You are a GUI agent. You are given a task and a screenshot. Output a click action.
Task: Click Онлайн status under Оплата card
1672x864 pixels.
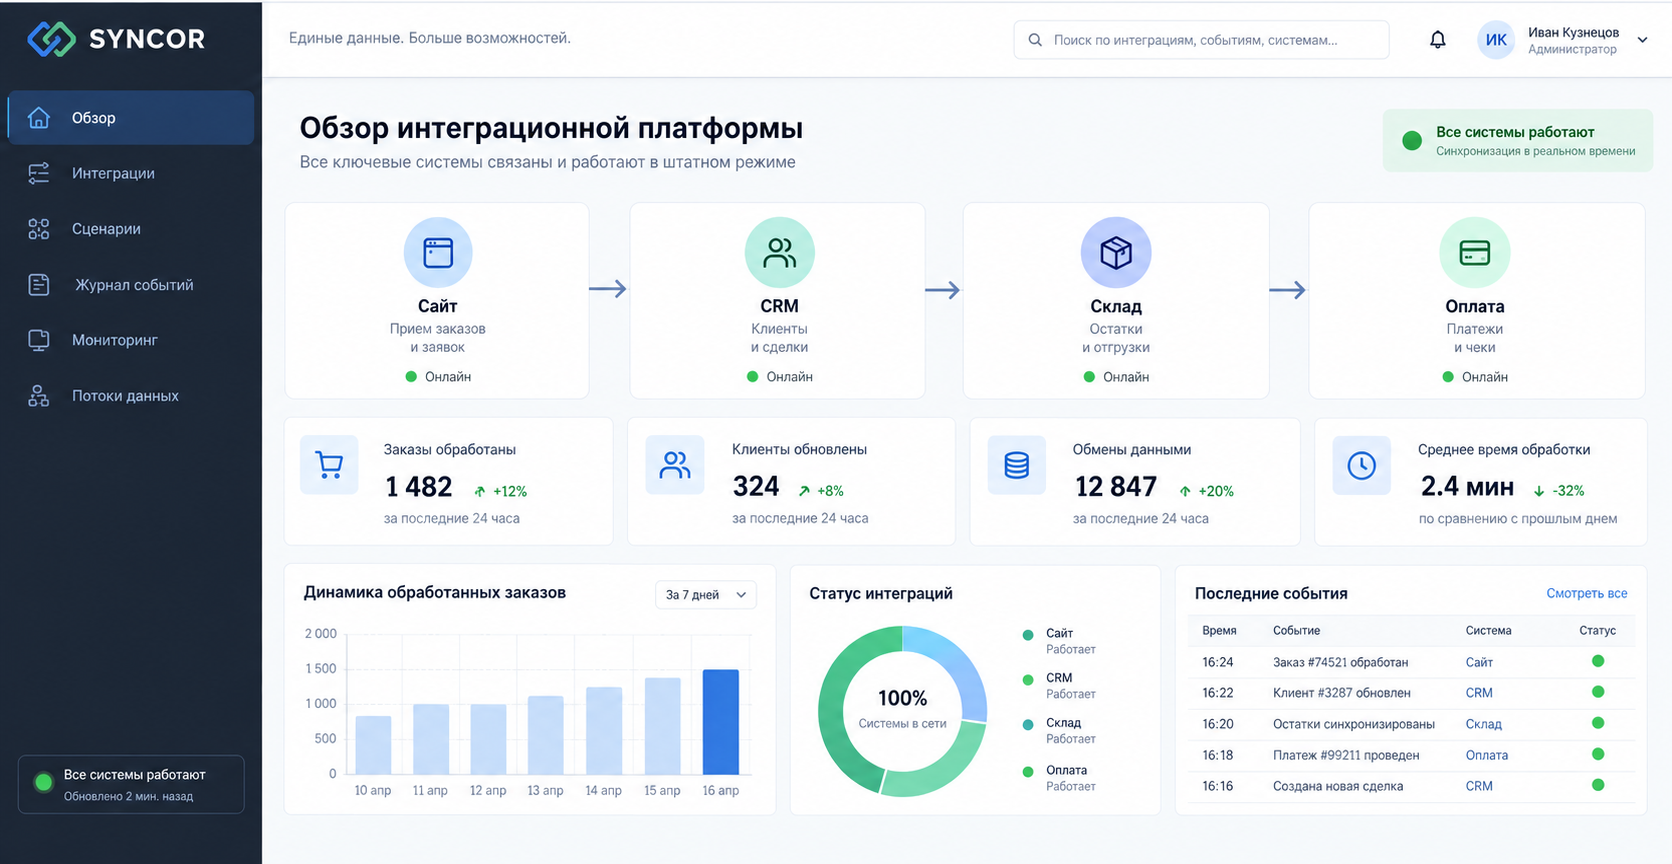click(1475, 377)
